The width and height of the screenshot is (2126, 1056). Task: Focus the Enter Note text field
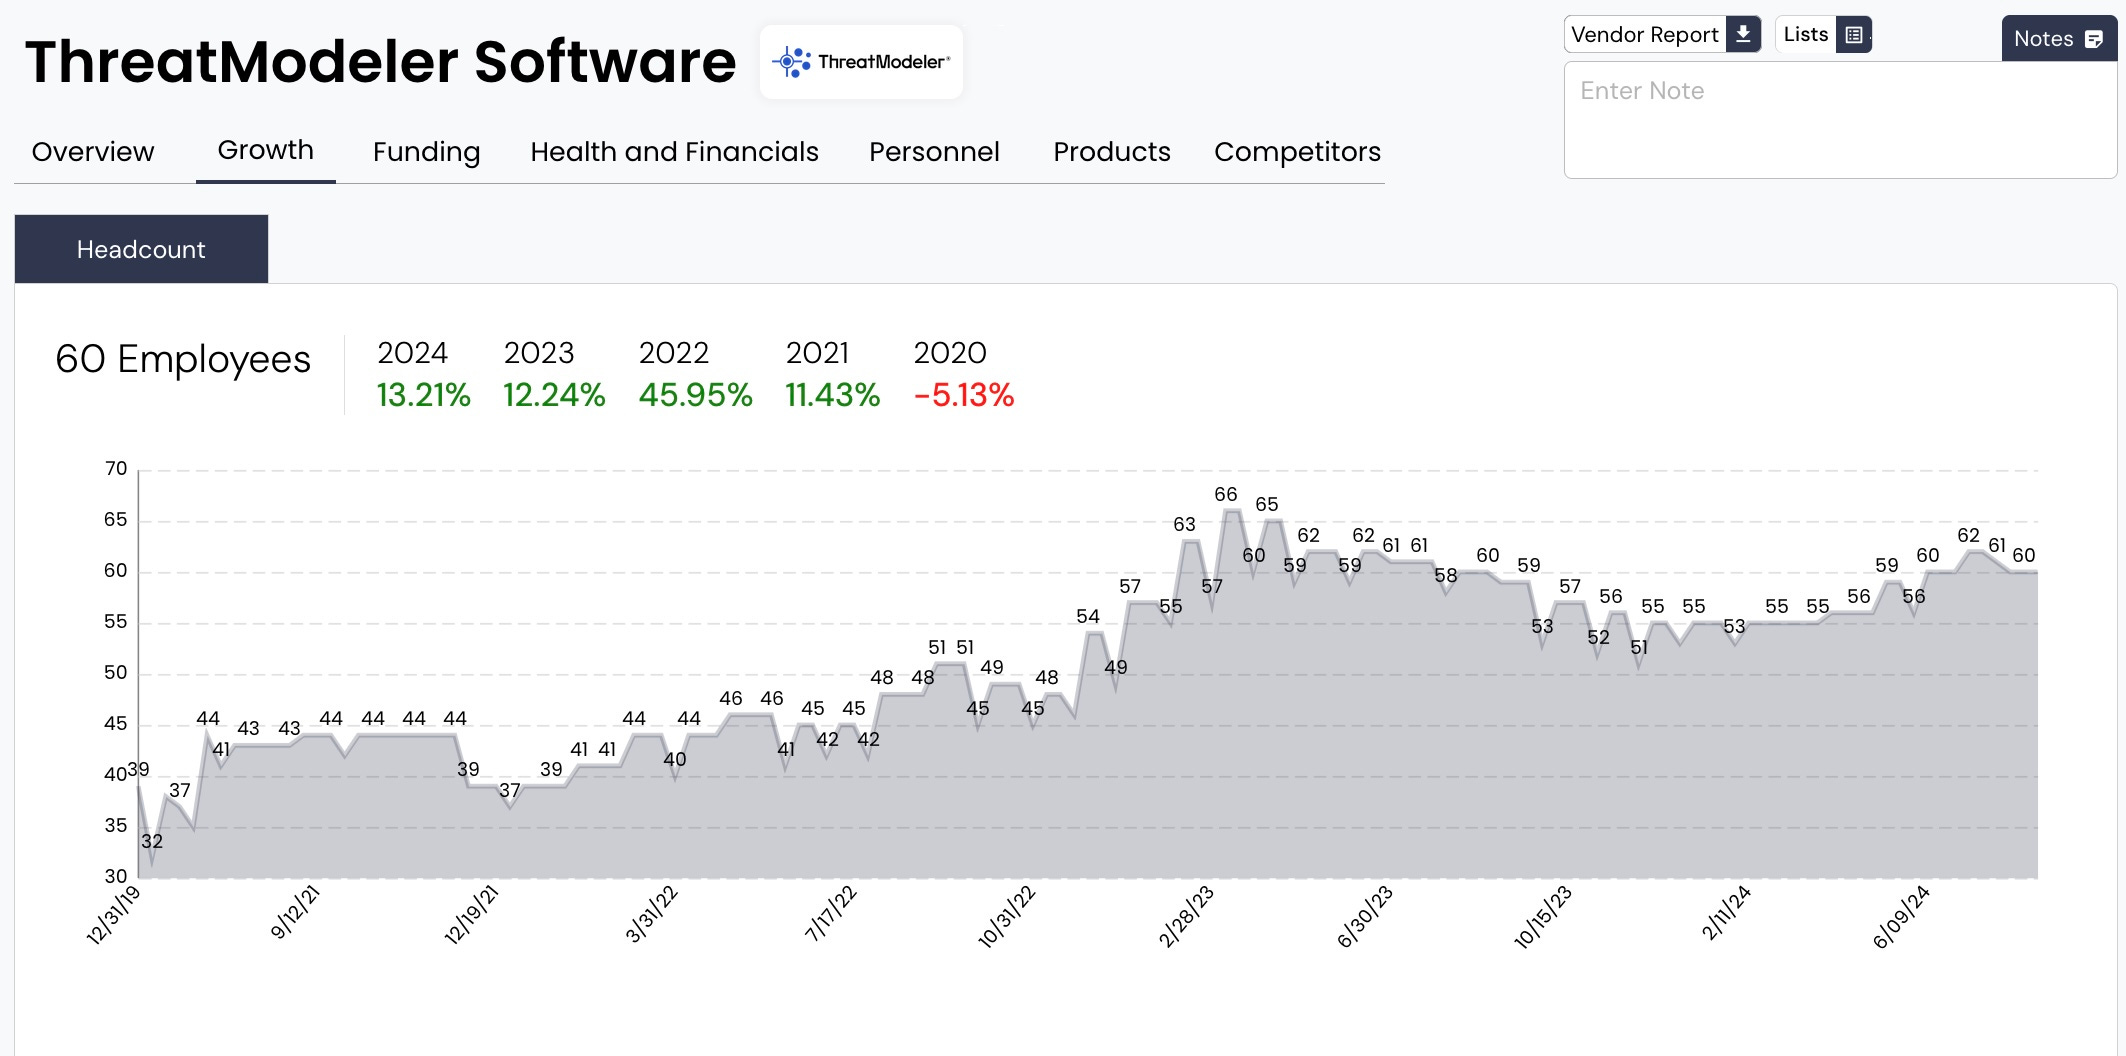[x=1840, y=120]
